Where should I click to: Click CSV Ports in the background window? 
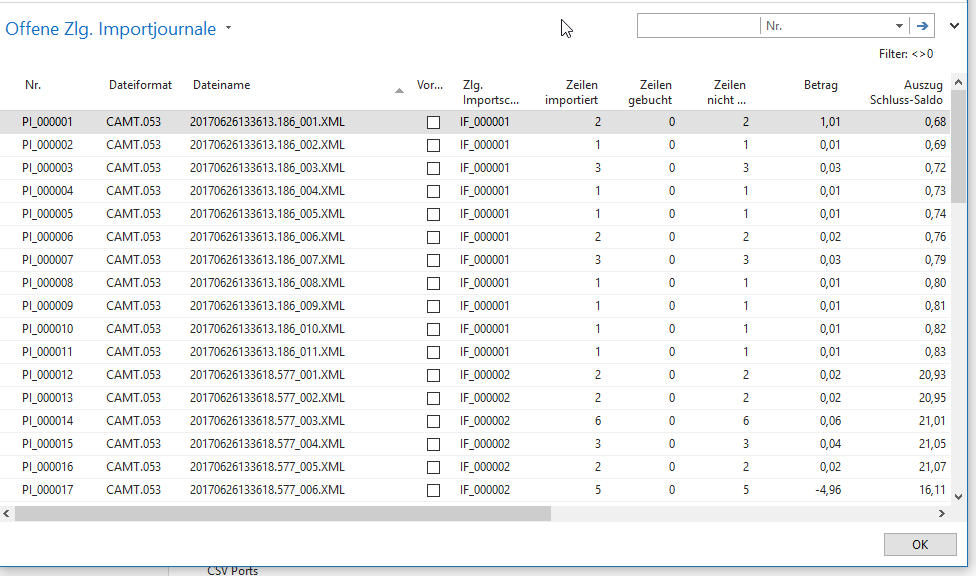(232, 570)
